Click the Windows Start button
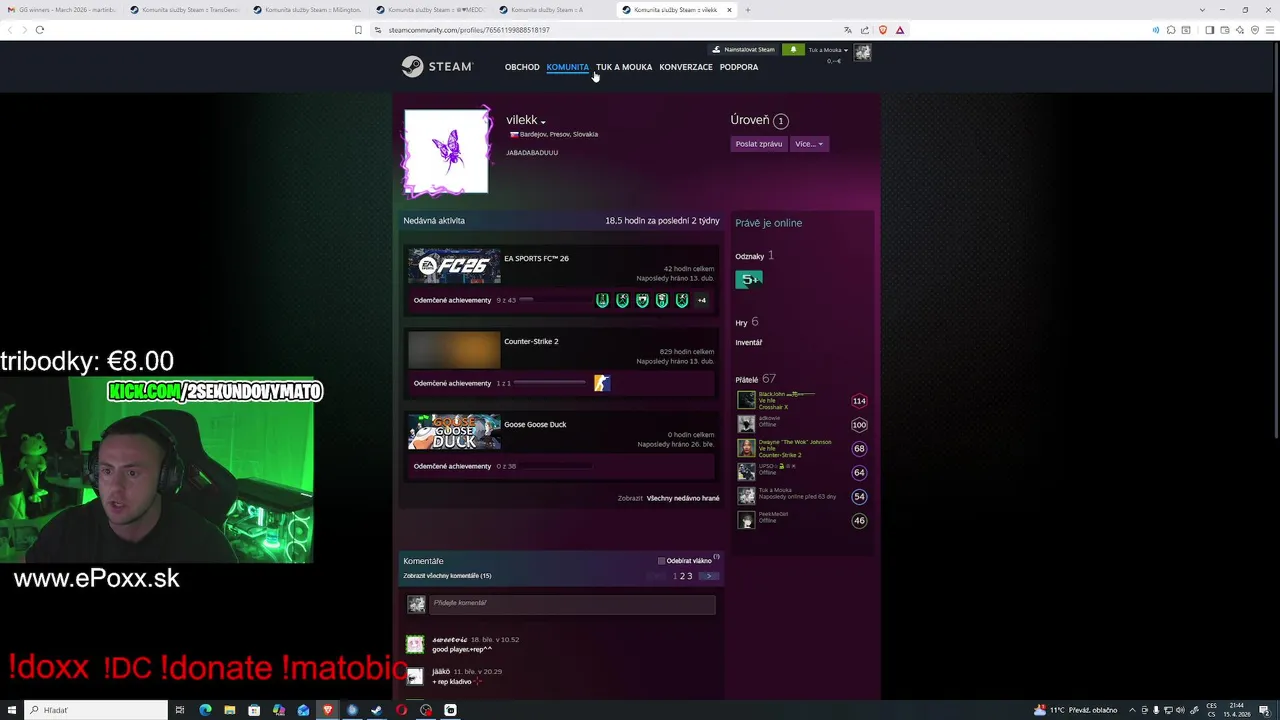The width and height of the screenshot is (1280, 720). coord(10,710)
